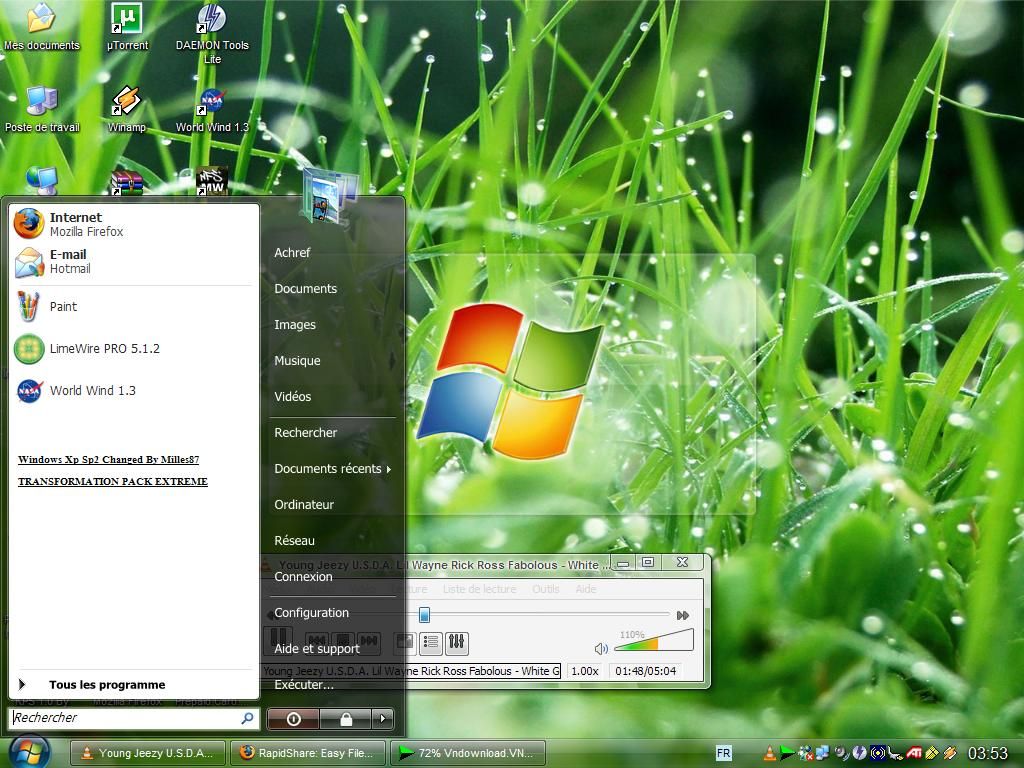
Task: Open Musique in start menu
Action: (297, 360)
